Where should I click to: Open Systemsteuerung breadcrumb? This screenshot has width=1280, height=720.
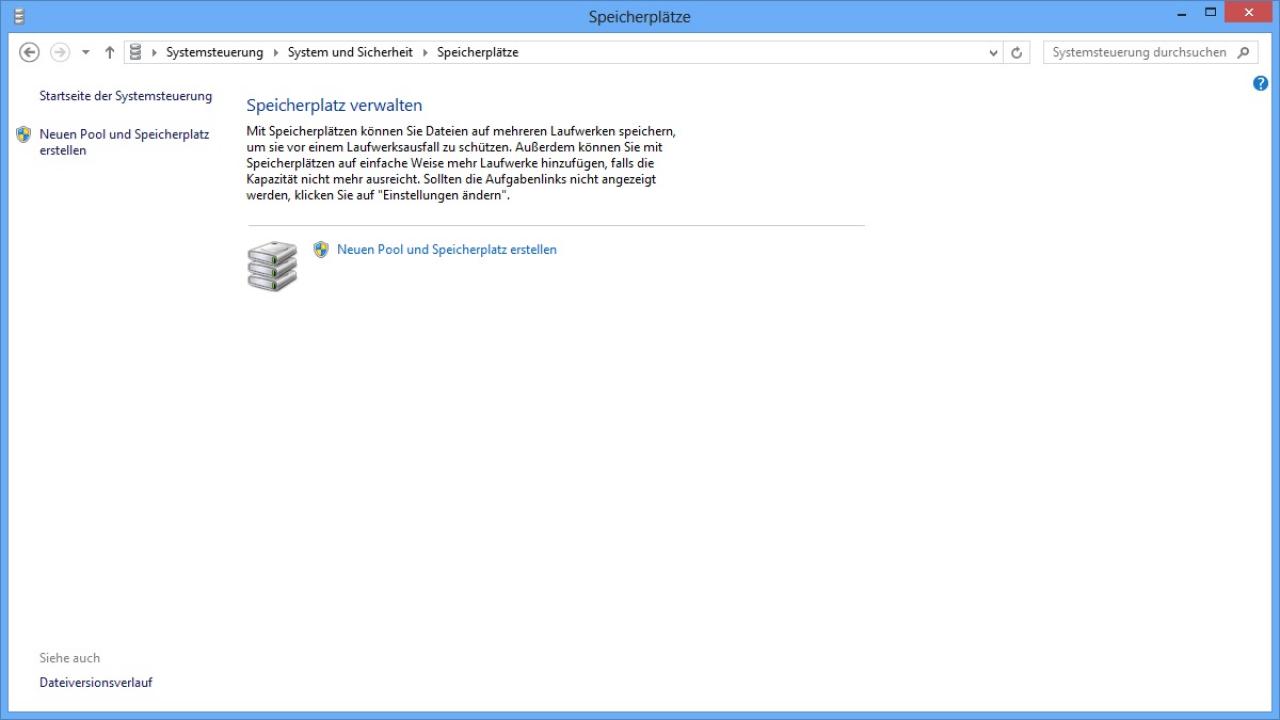pos(214,52)
